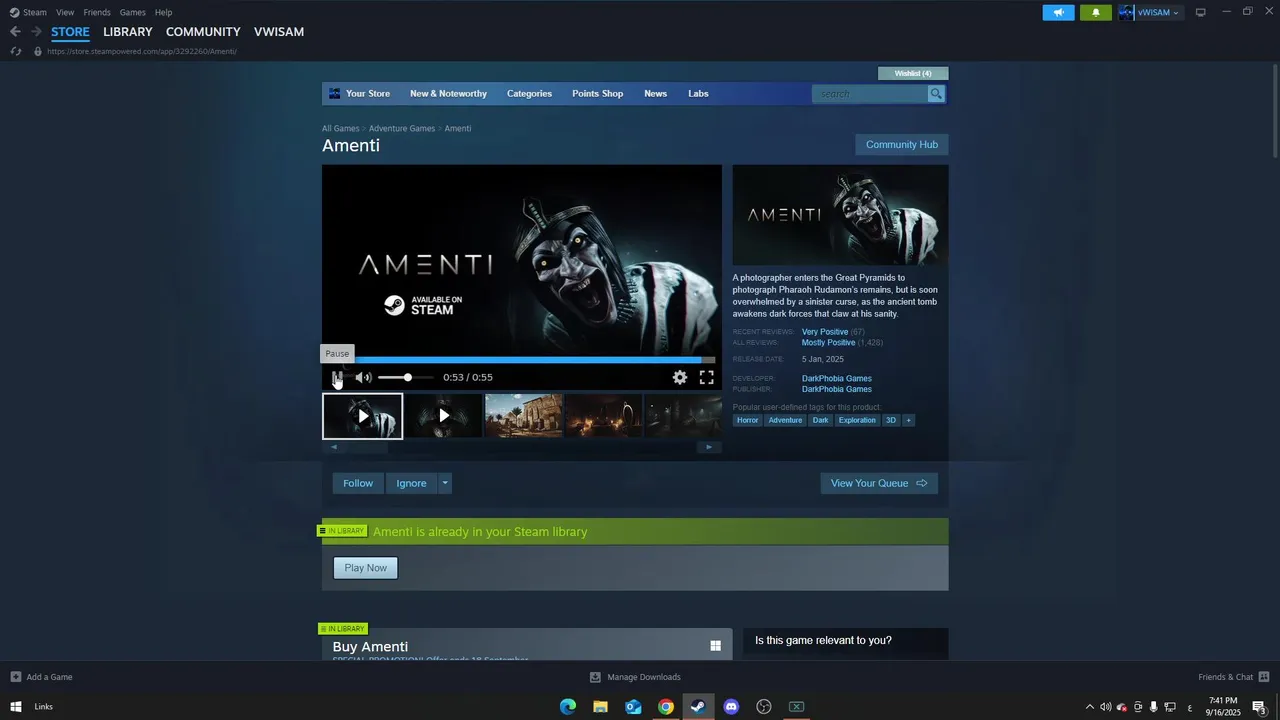Expand the Ignore options dropdown arrow
Viewport: 1280px width, 720px height.
pyautogui.click(x=445, y=483)
